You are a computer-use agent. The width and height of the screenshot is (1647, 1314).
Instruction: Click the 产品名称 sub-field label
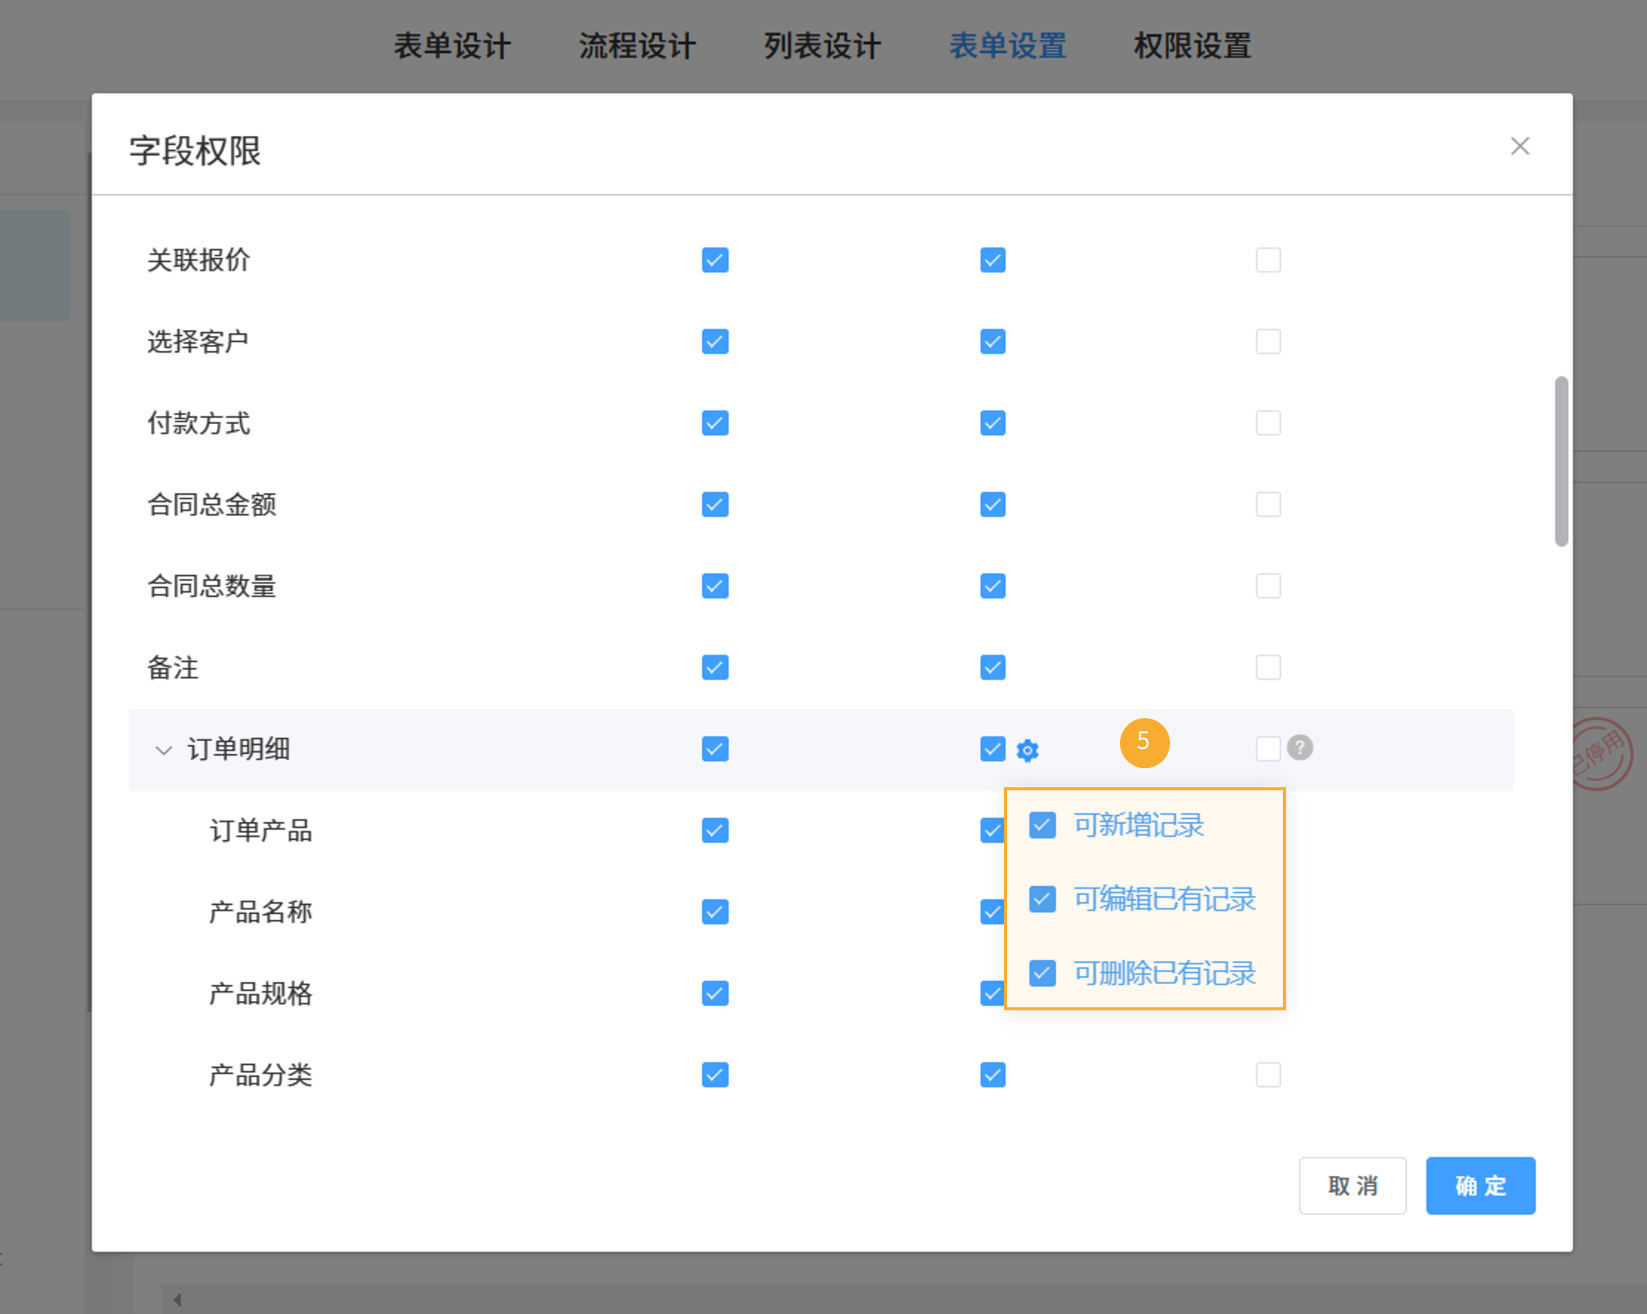(x=260, y=912)
